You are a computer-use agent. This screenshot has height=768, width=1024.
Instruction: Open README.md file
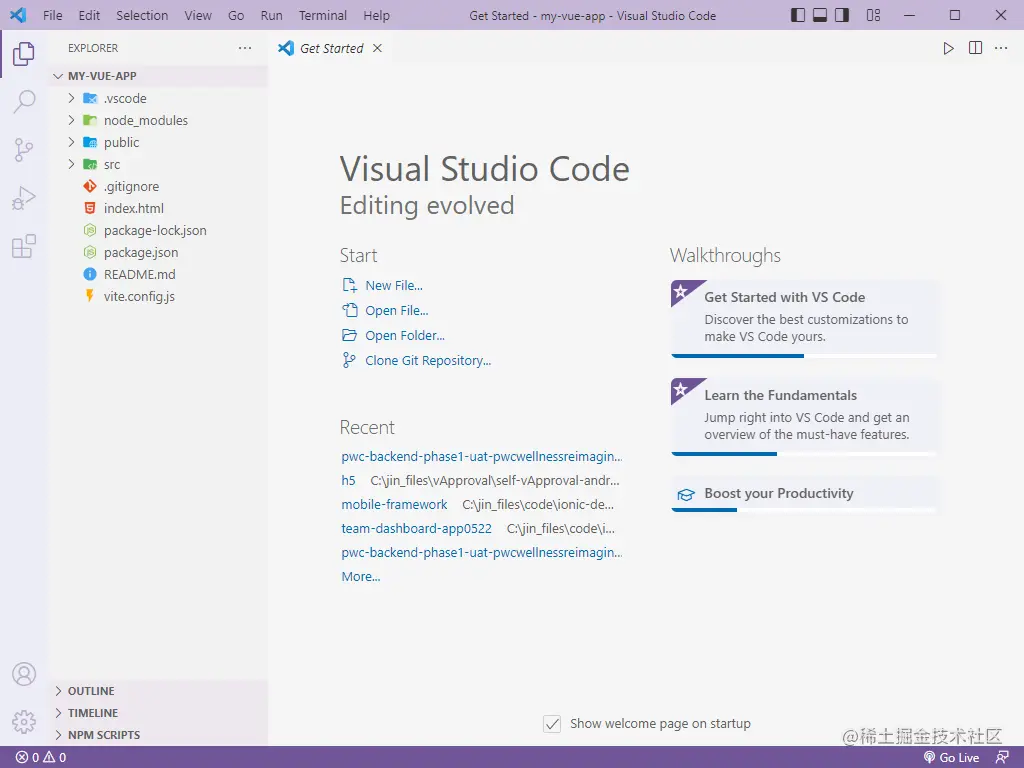coord(160,274)
